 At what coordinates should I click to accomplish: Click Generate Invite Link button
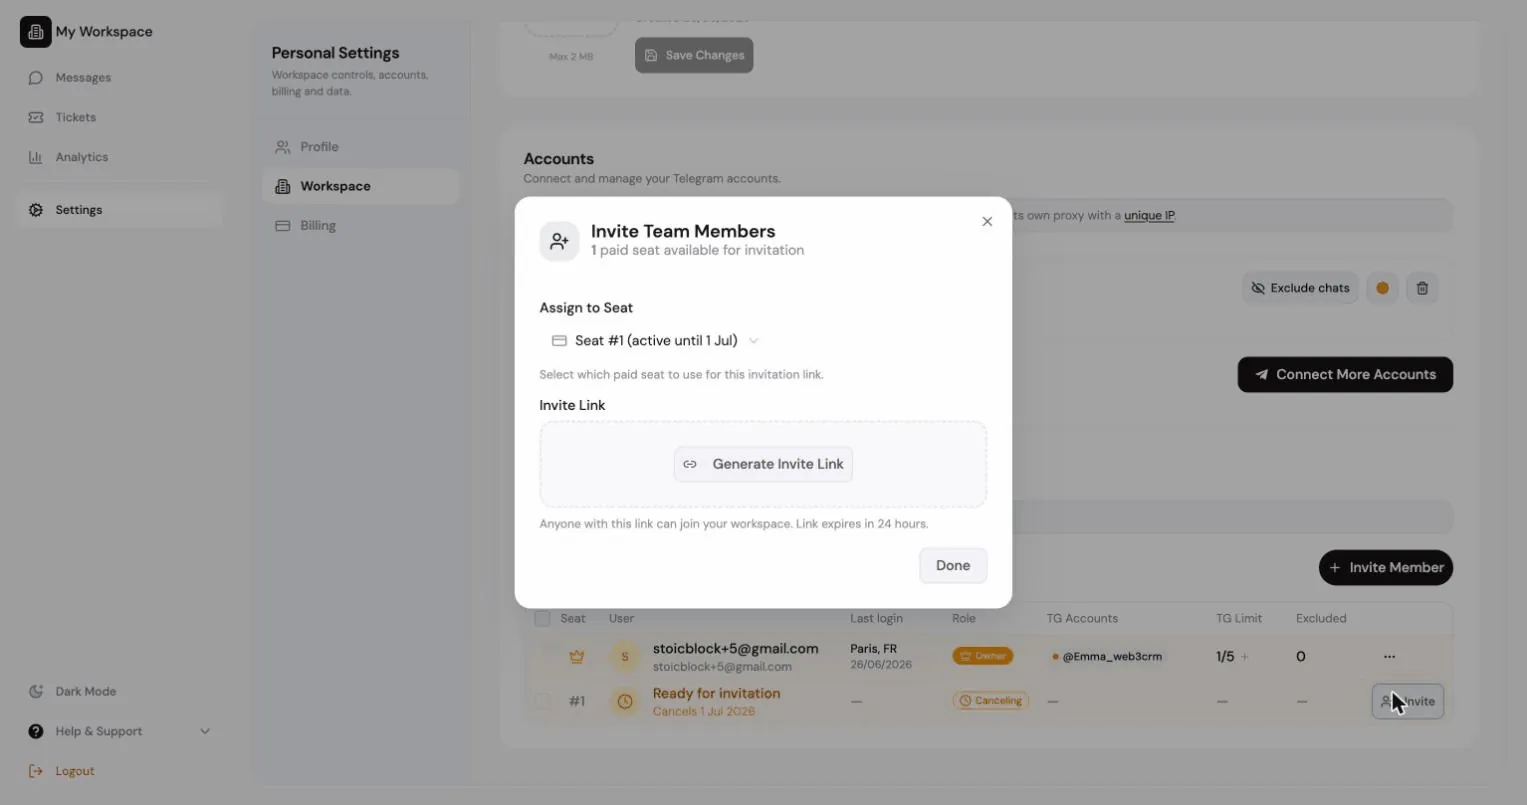pyautogui.click(x=763, y=464)
